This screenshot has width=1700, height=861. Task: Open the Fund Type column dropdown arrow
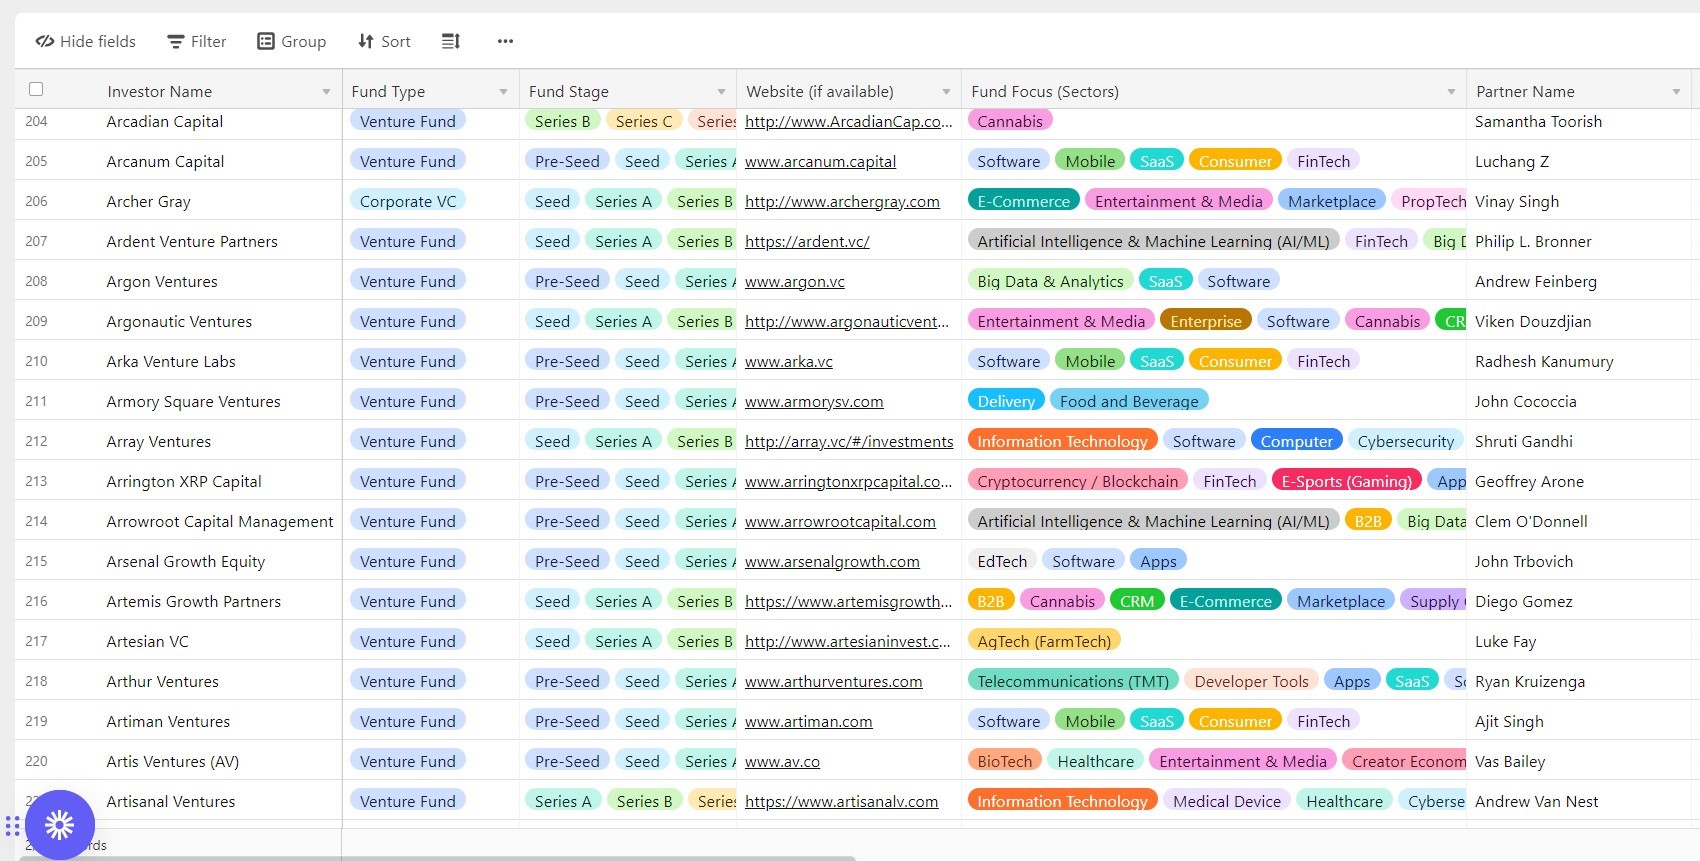pyautogui.click(x=503, y=92)
